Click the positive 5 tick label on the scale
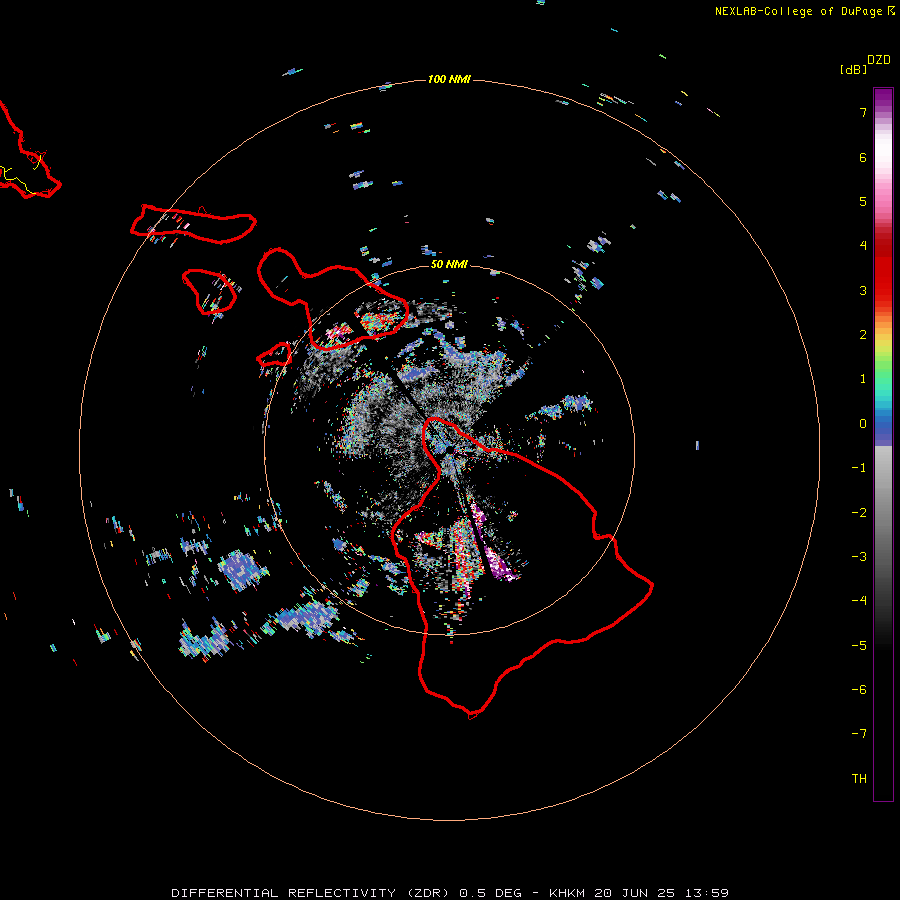Viewport: 900px width, 900px height. pyautogui.click(x=863, y=201)
